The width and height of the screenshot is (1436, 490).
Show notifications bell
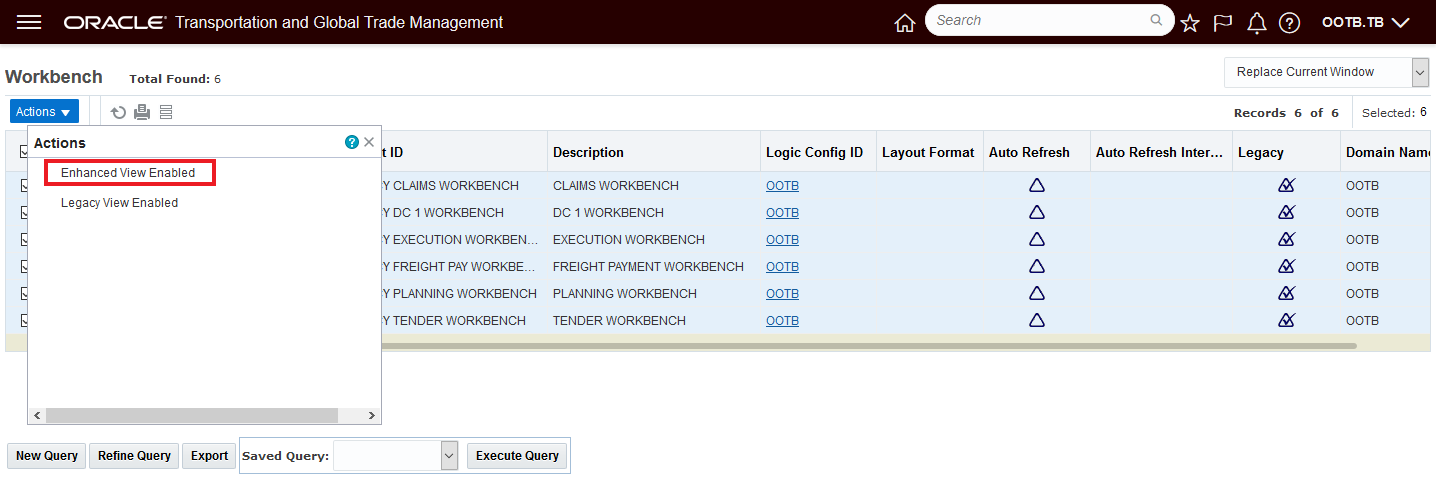[1257, 23]
